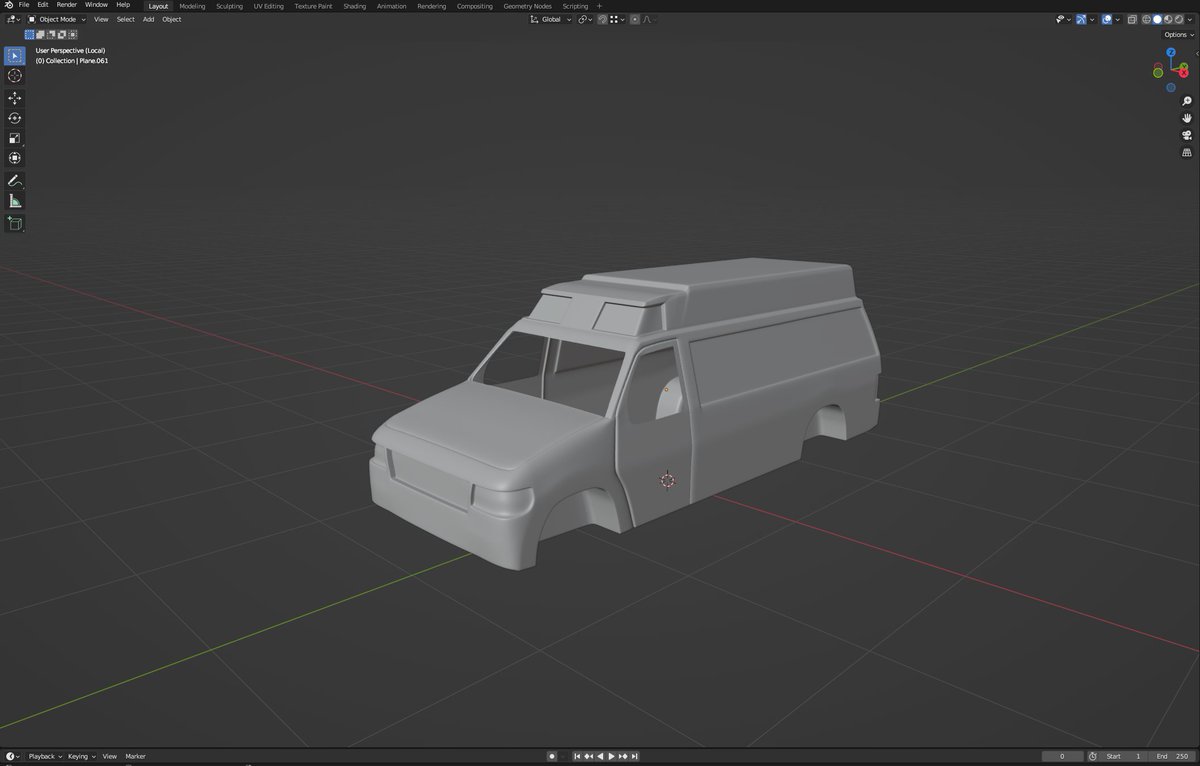1200x766 pixels.
Task: Jump to the timeline end frame
Action: pyautogui.click(x=633, y=756)
